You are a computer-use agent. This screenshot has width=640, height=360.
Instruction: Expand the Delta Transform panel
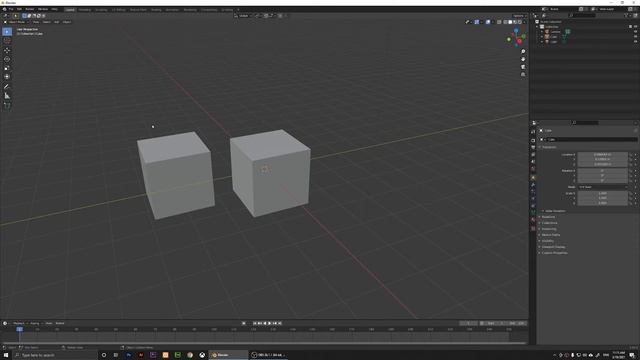pyautogui.click(x=555, y=211)
